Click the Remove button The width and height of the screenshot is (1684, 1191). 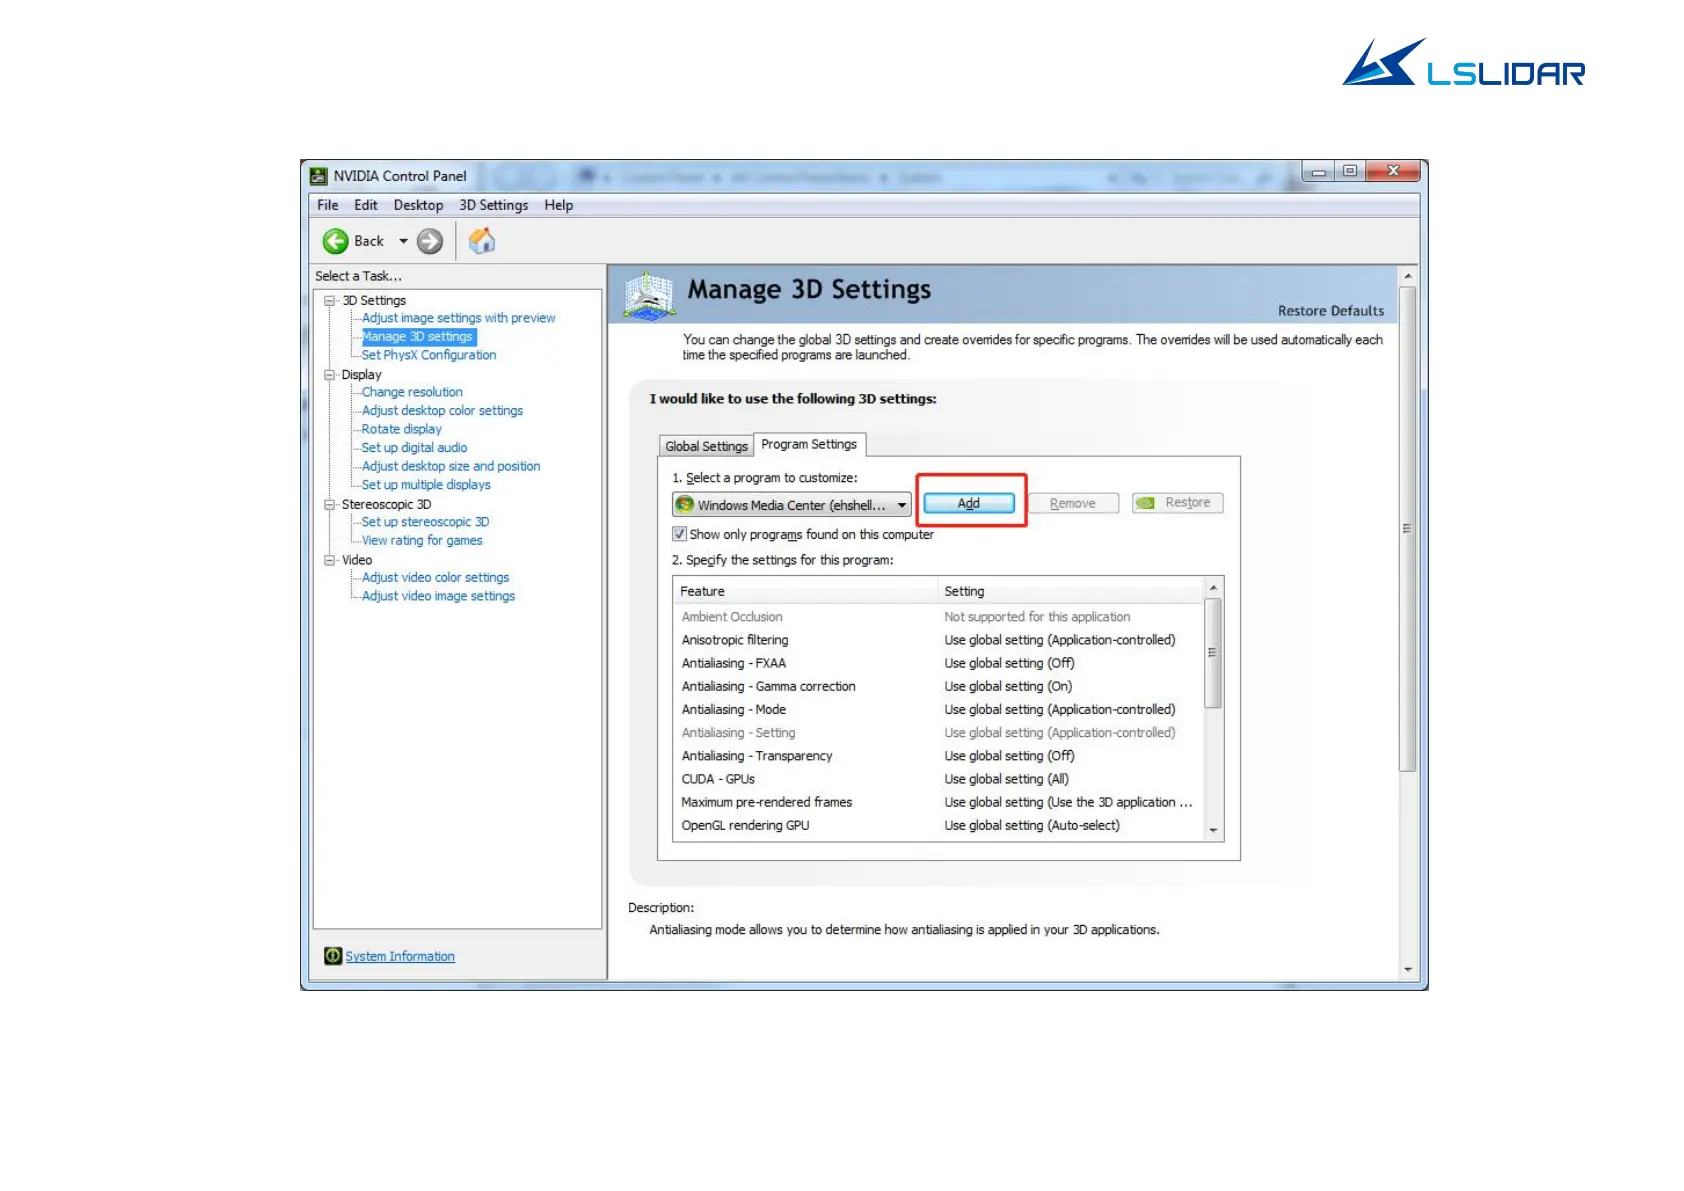(1073, 503)
